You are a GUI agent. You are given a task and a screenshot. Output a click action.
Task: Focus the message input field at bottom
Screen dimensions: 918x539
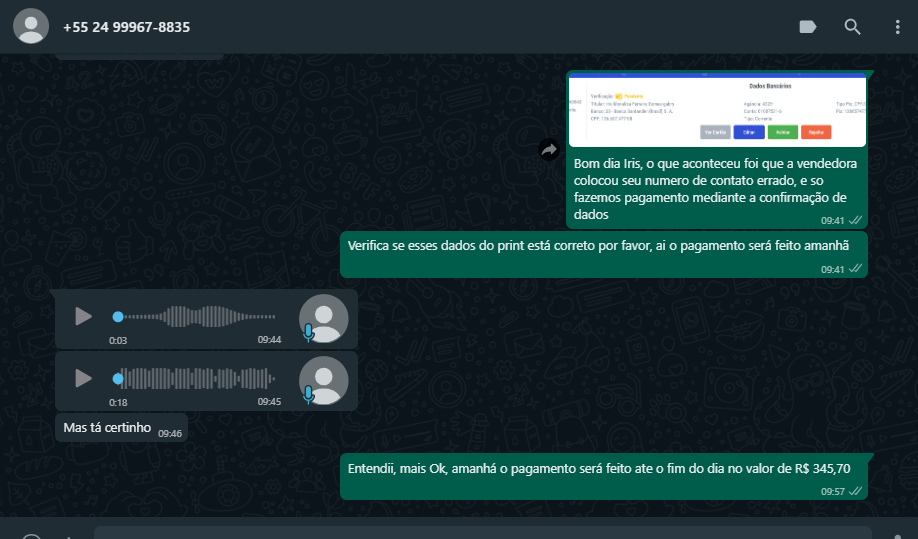480,533
